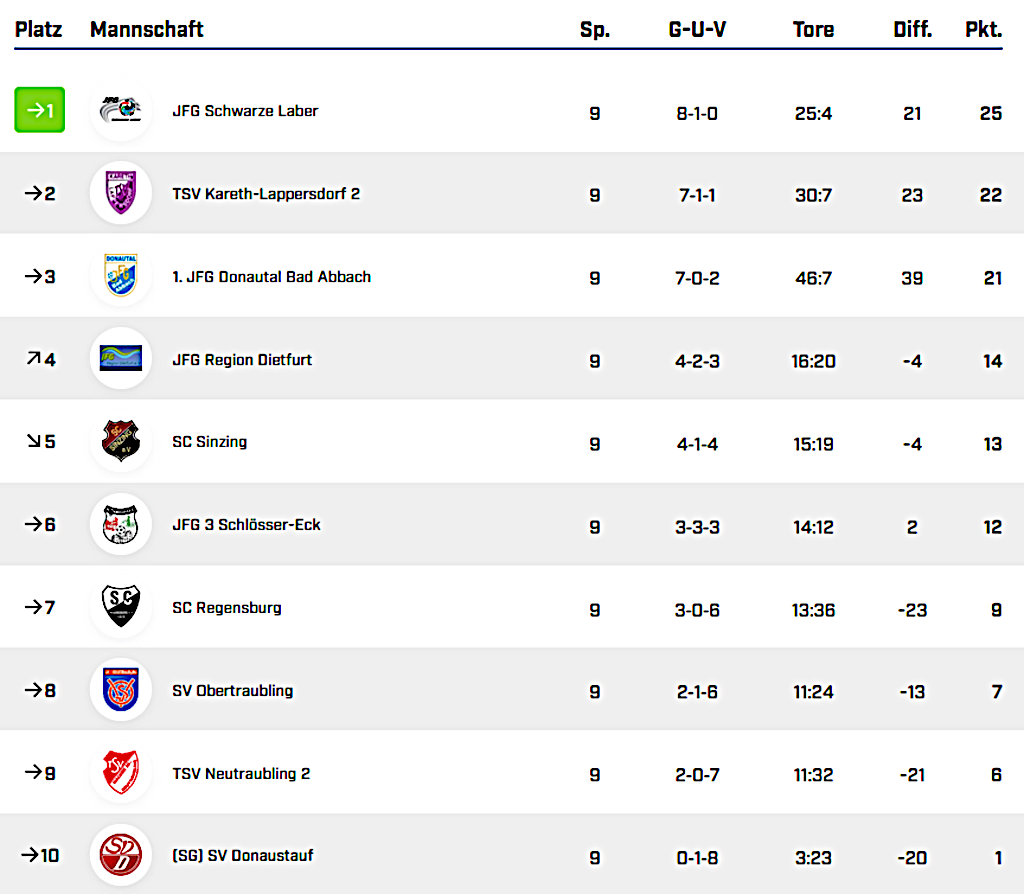1024x894 pixels.
Task: Click the Mannschaft column header
Action: [x=146, y=29]
